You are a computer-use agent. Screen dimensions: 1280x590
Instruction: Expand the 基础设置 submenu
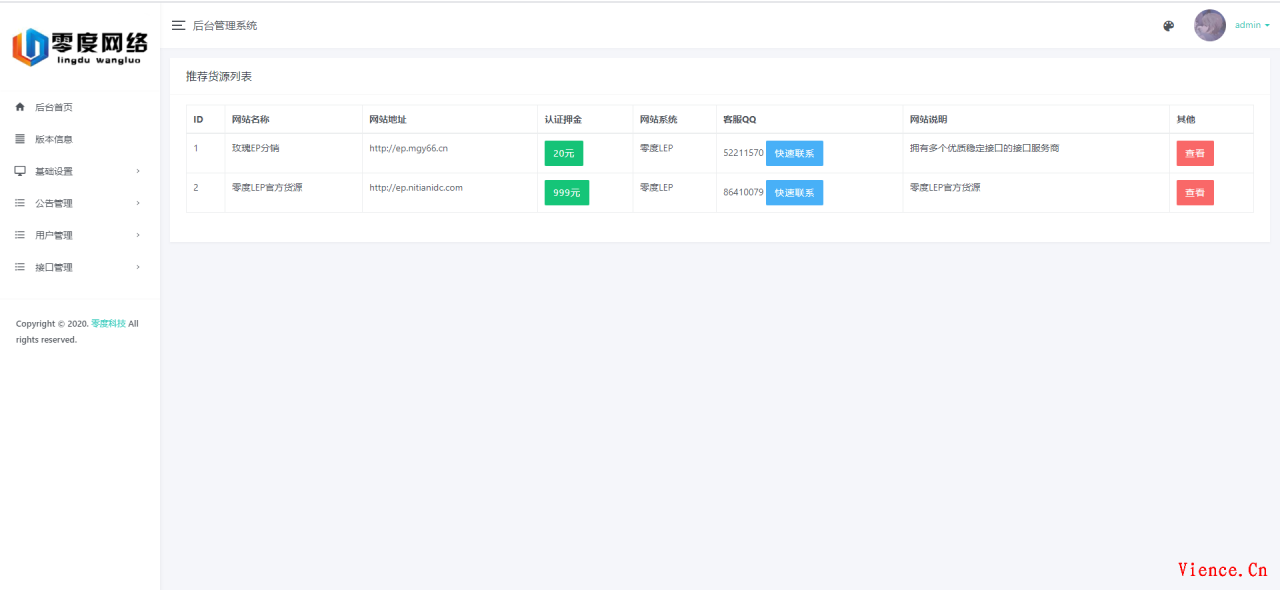tap(55, 171)
